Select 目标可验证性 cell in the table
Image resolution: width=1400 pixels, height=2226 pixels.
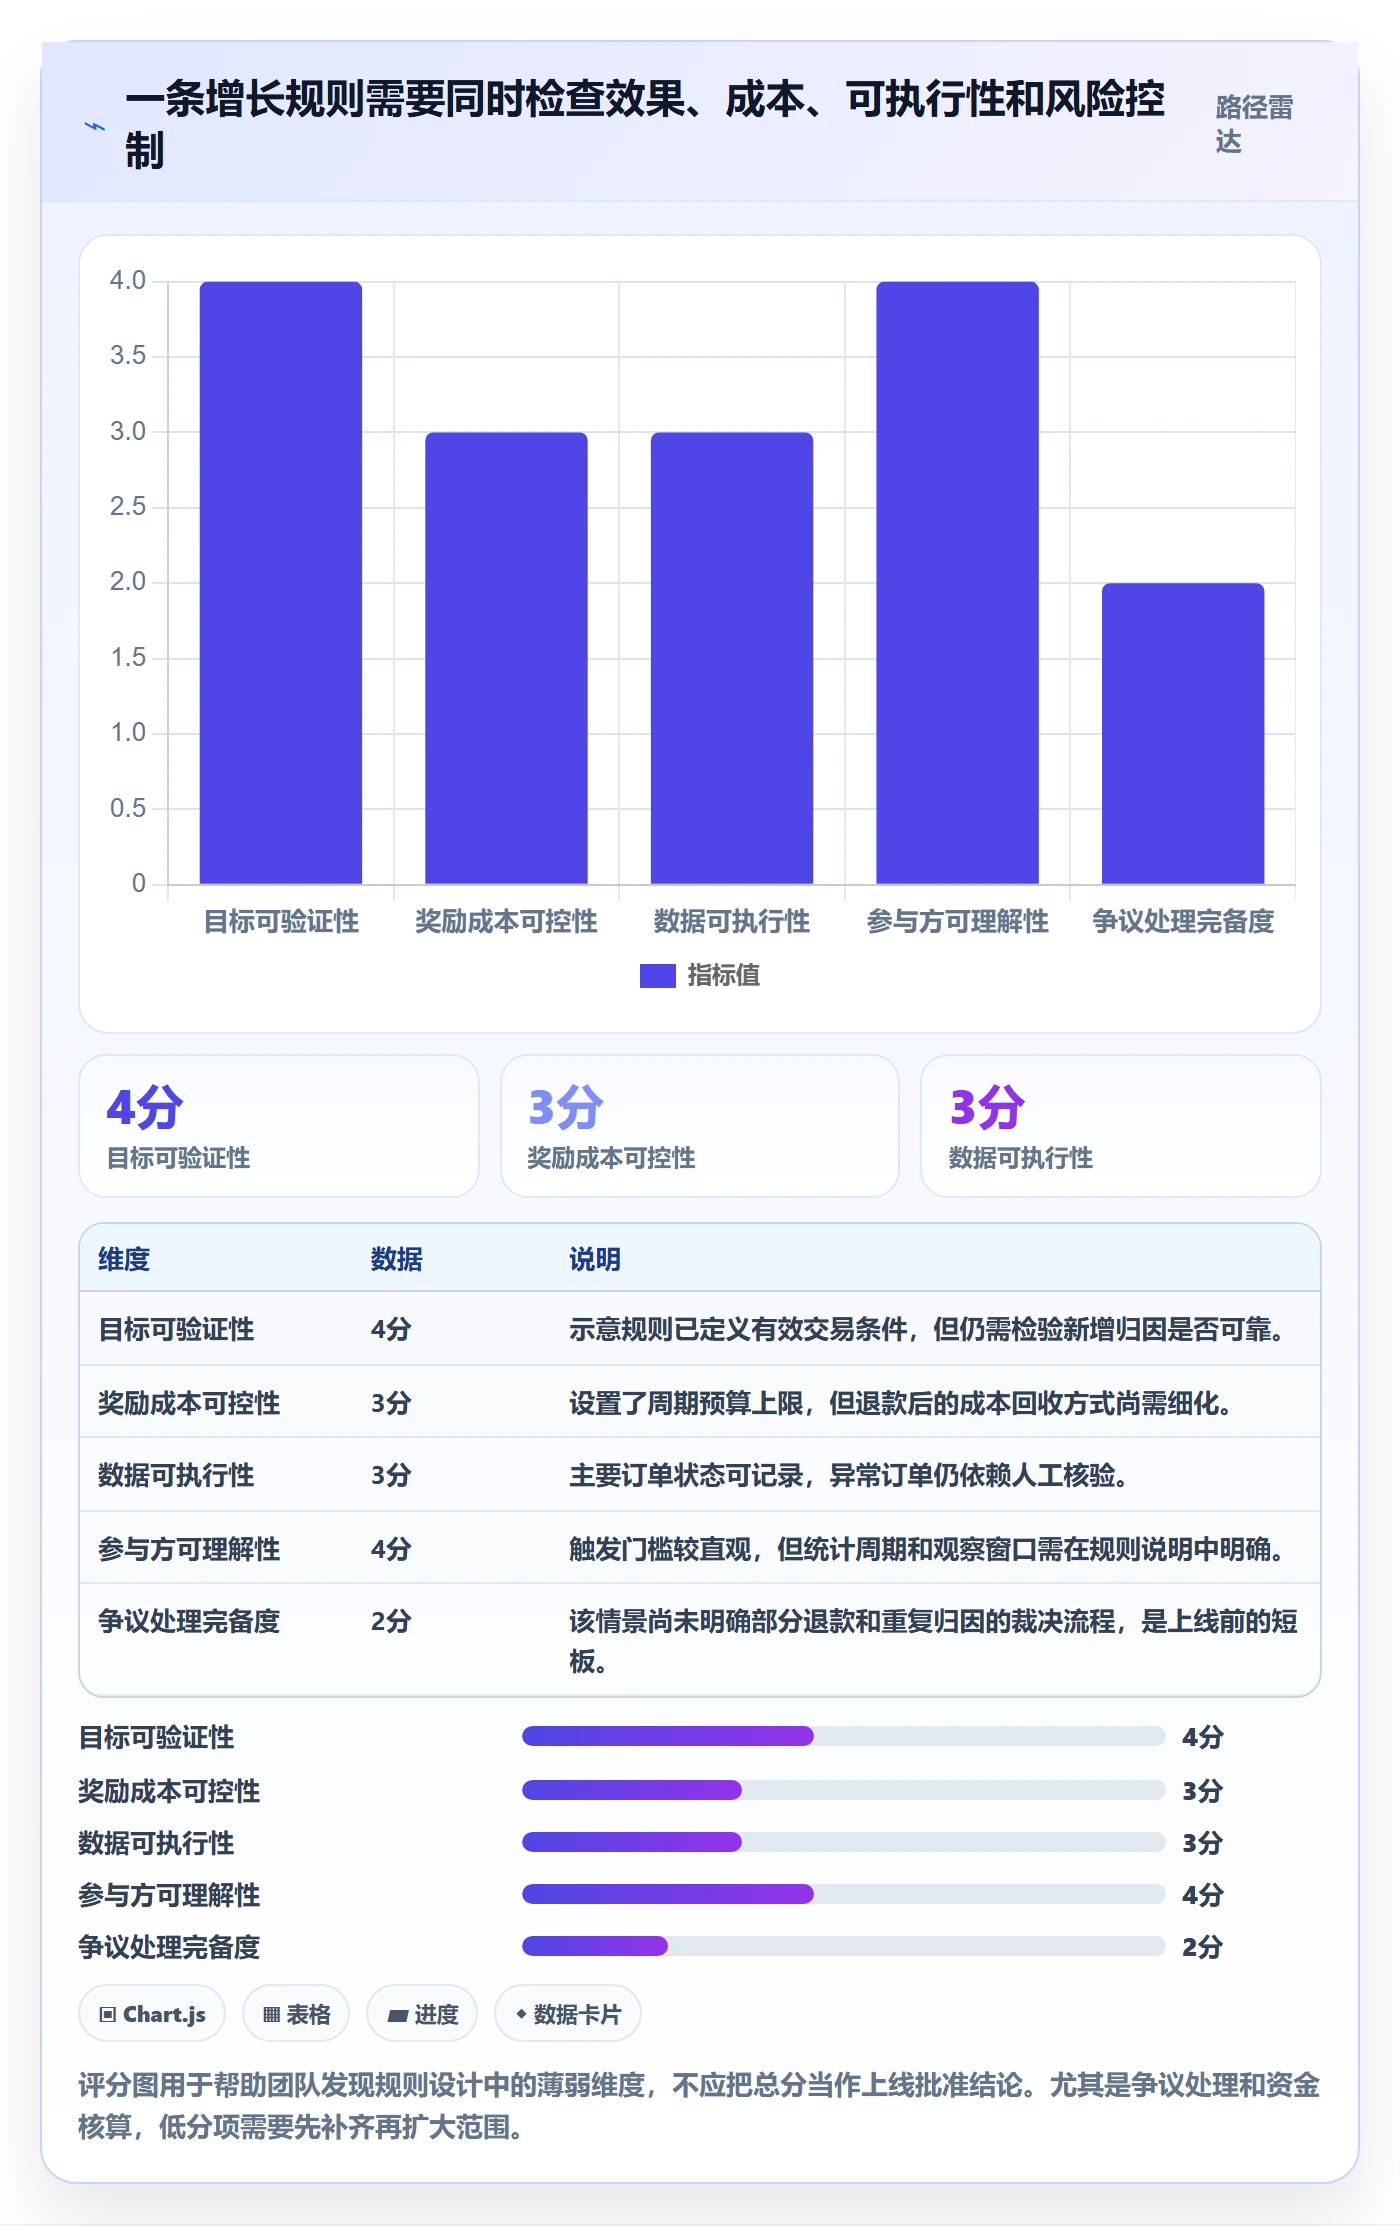[x=176, y=1329]
